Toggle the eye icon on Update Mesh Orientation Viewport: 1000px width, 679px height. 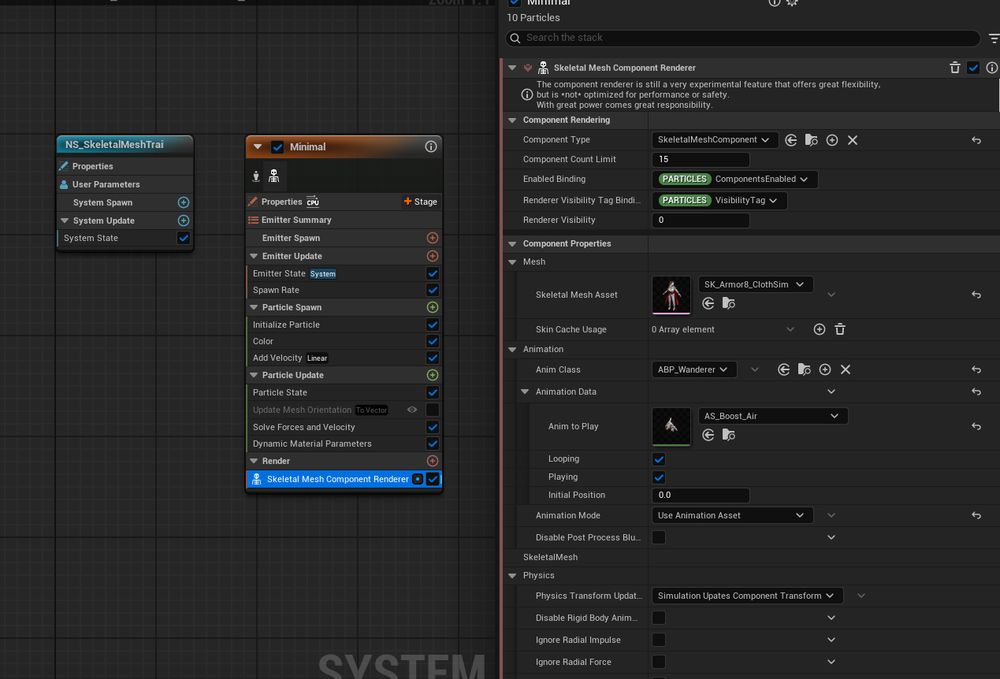[x=411, y=410]
